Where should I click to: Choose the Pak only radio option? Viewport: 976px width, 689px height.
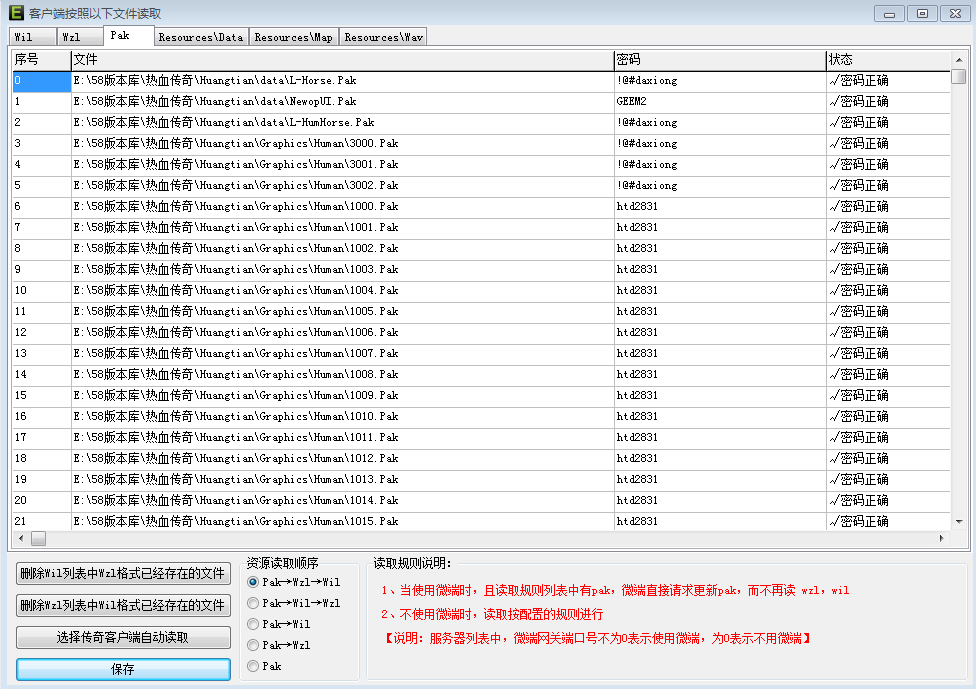tap(253, 666)
